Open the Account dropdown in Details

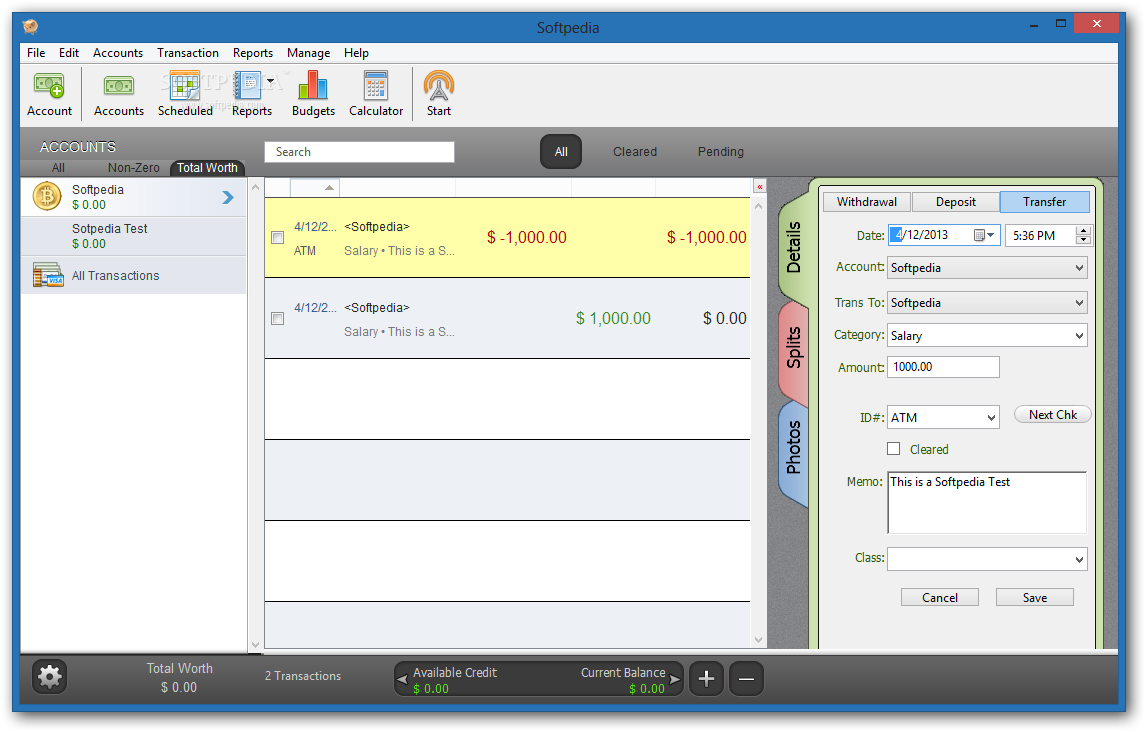point(987,267)
